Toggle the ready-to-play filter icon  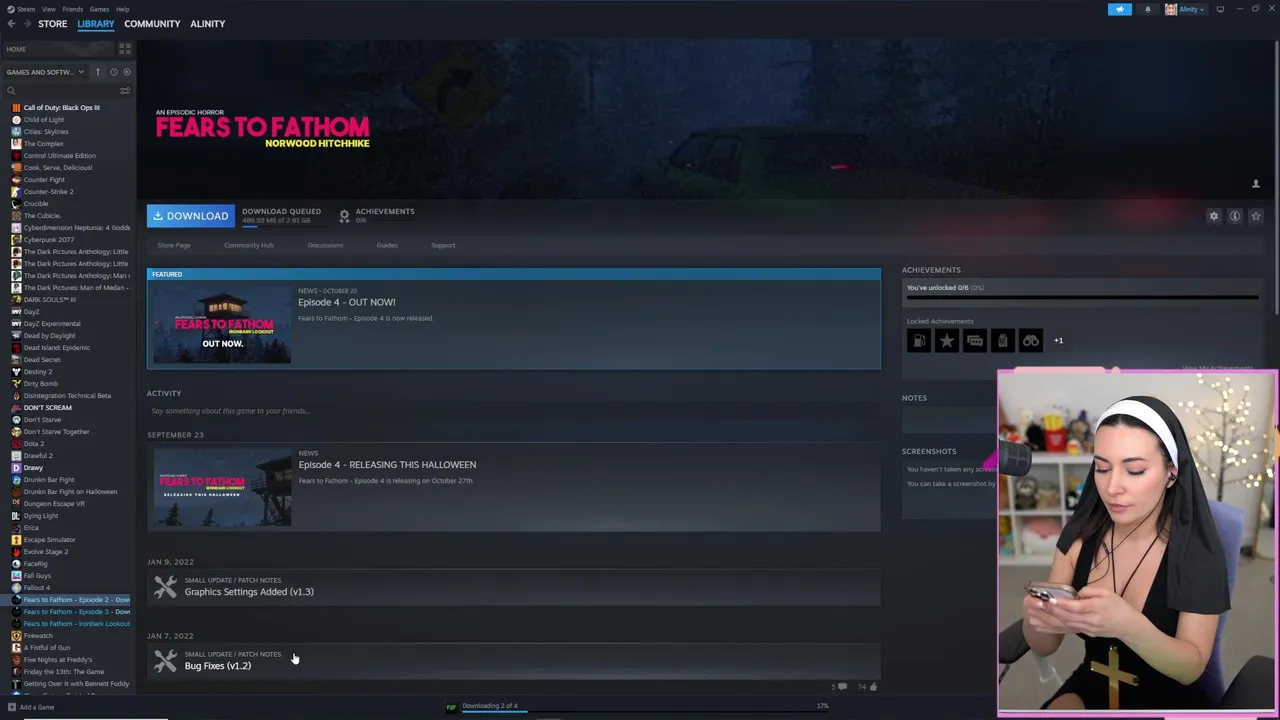(x=126, y=72)
